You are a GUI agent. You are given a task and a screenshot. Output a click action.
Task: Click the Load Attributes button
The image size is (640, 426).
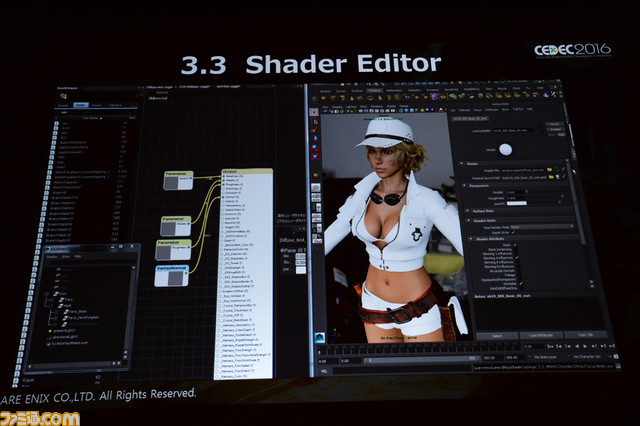click(x=541, y=335)
